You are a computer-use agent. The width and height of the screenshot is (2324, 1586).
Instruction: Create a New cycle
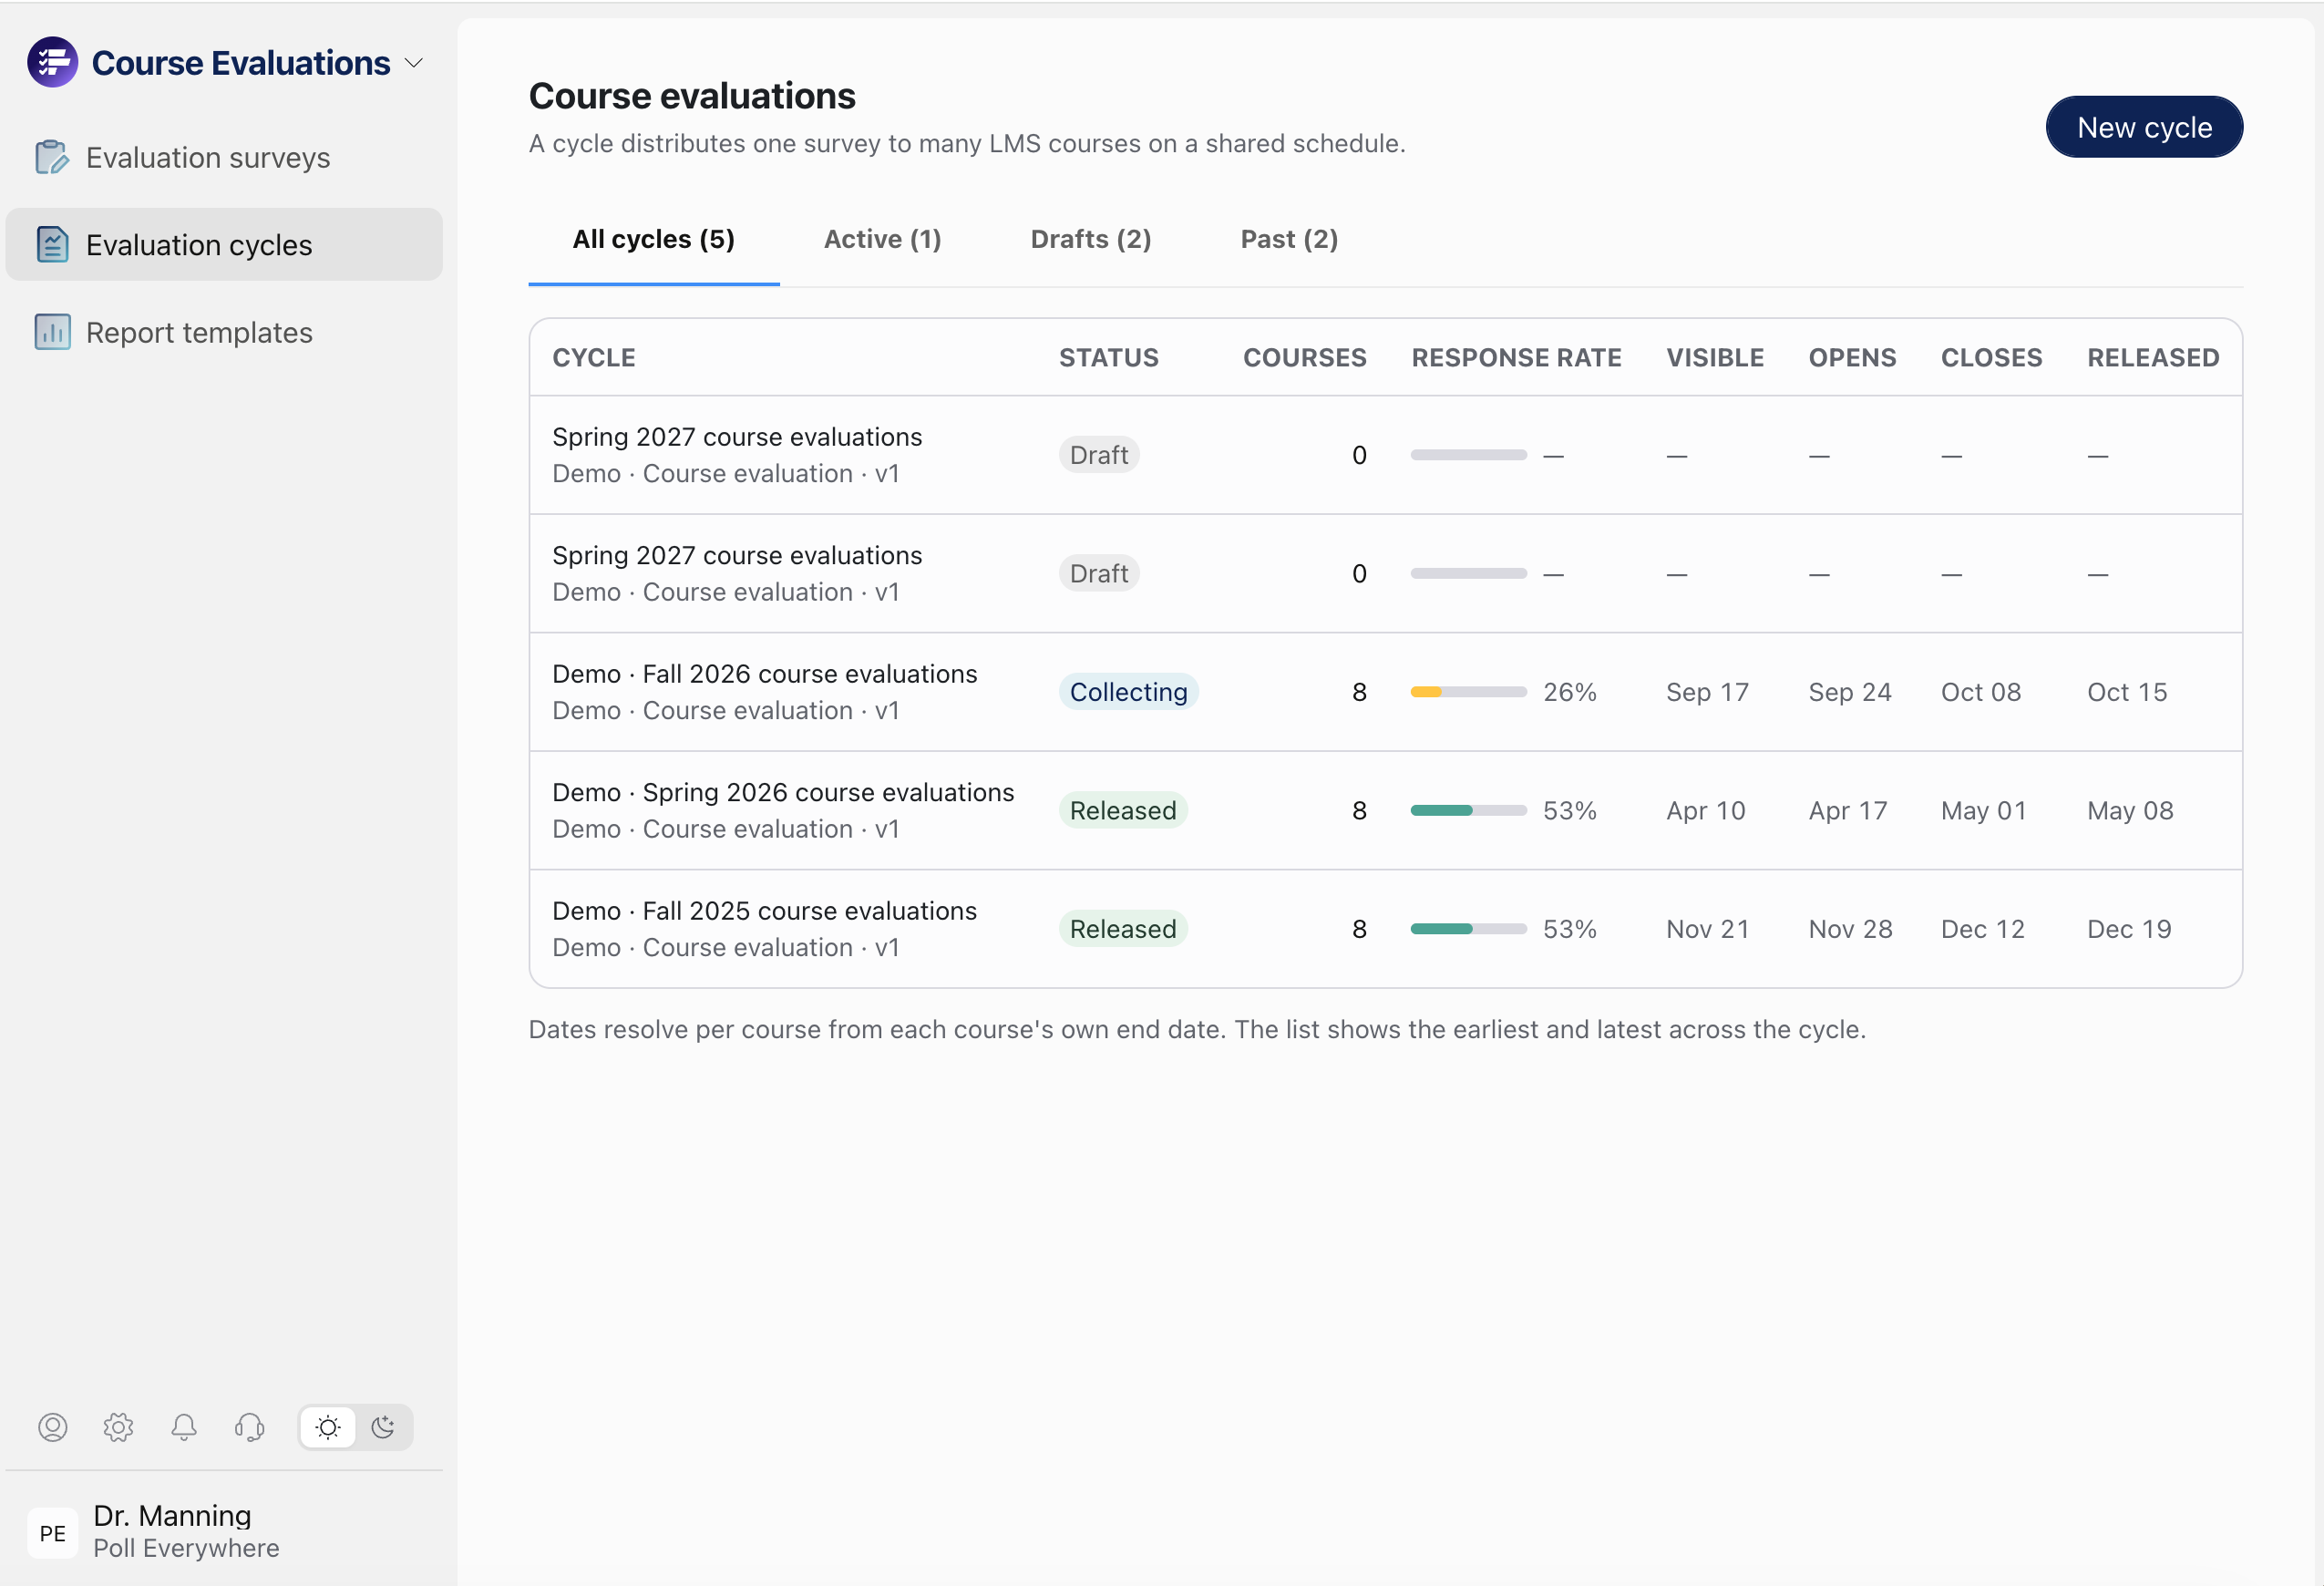pos(2144,127)
